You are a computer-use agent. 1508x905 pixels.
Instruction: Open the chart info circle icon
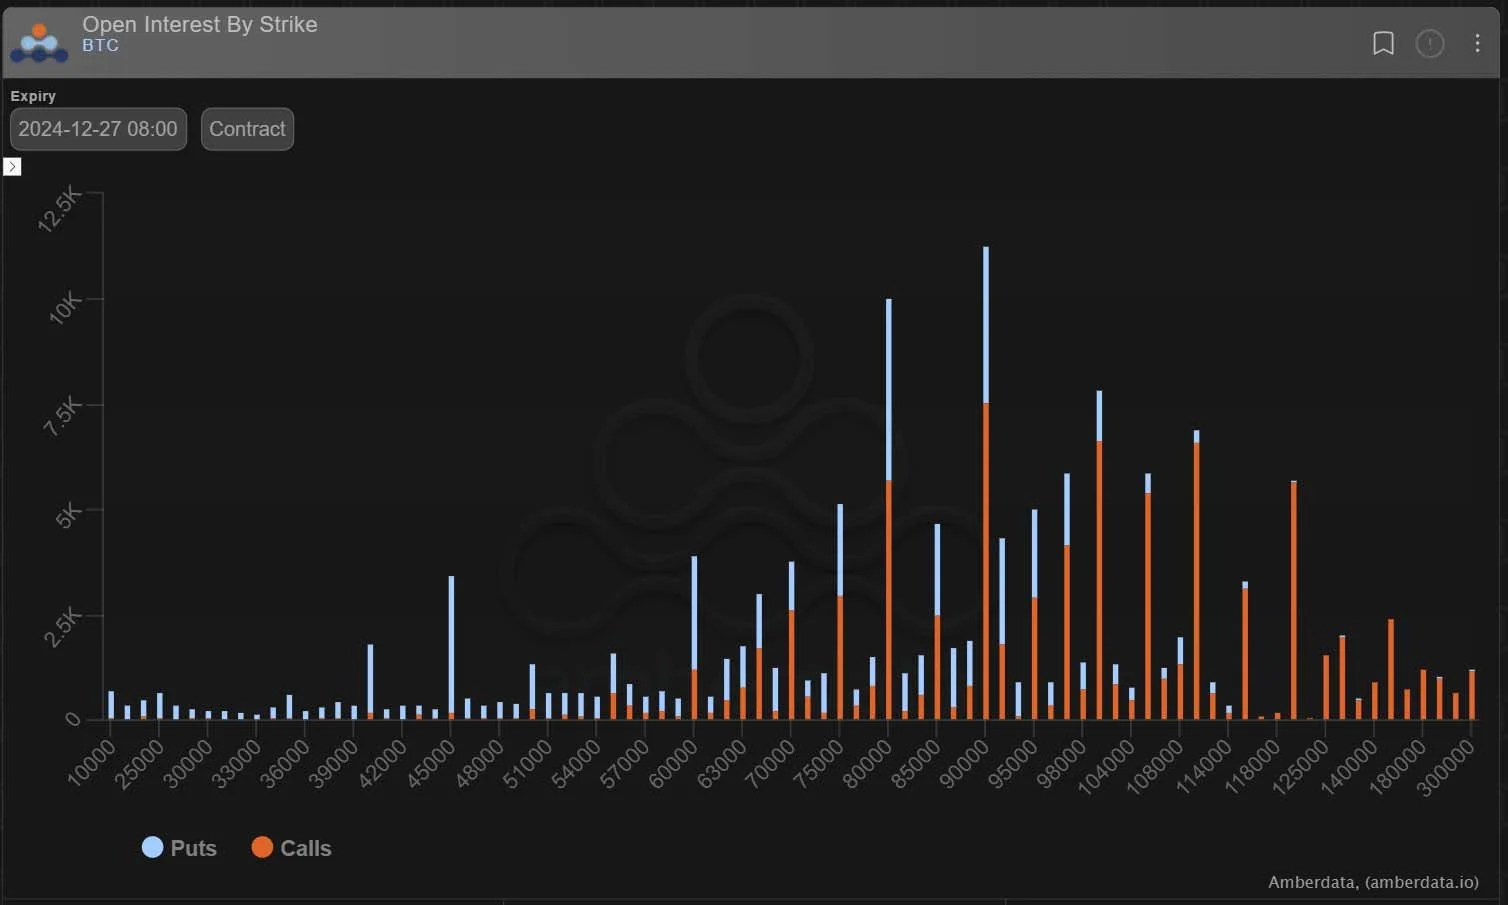click(x=1430, y=43)
